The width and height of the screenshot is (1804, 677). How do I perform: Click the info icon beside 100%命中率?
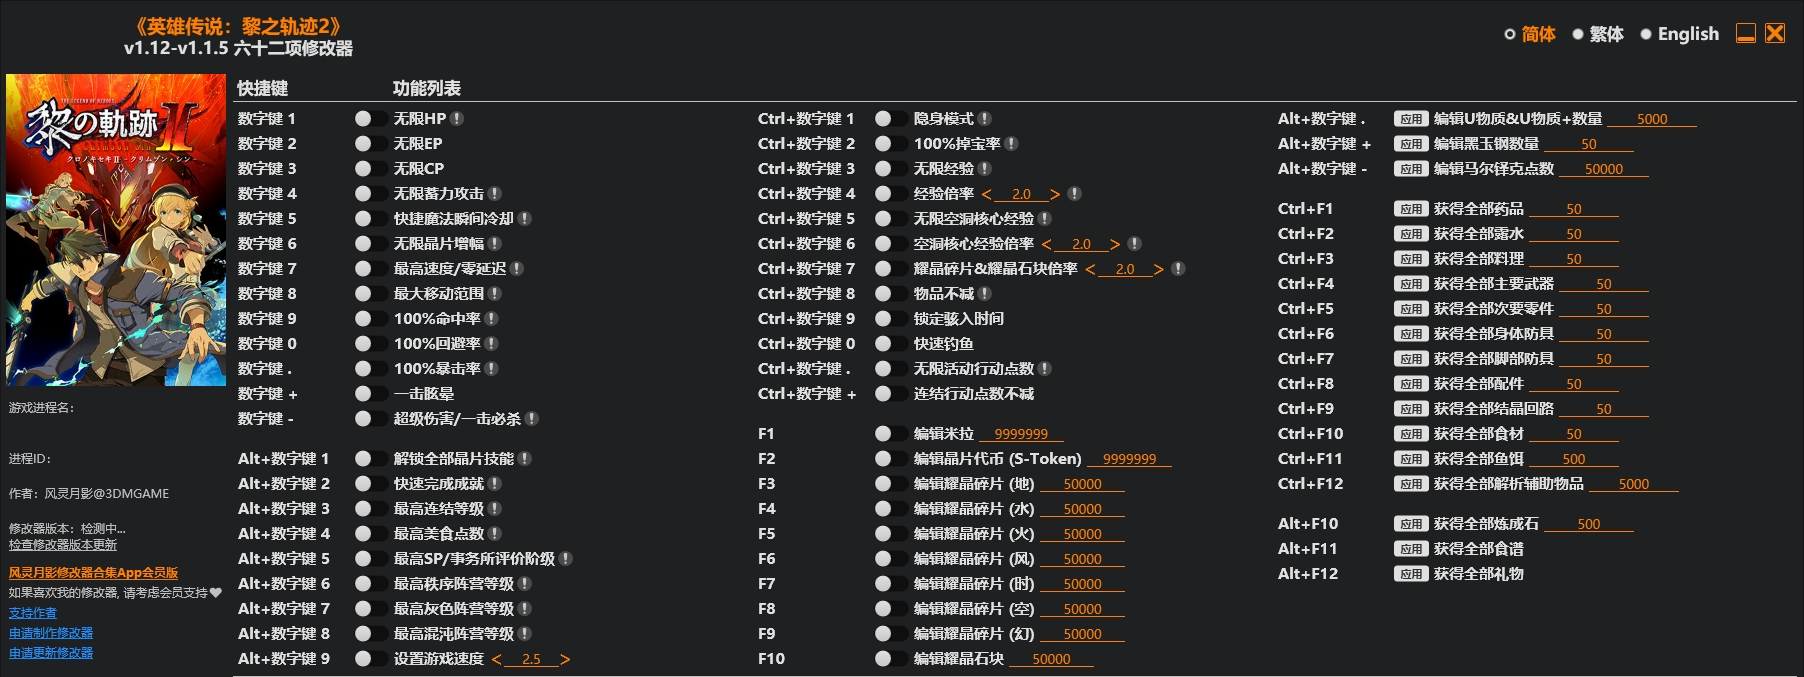tap(492, 319)
